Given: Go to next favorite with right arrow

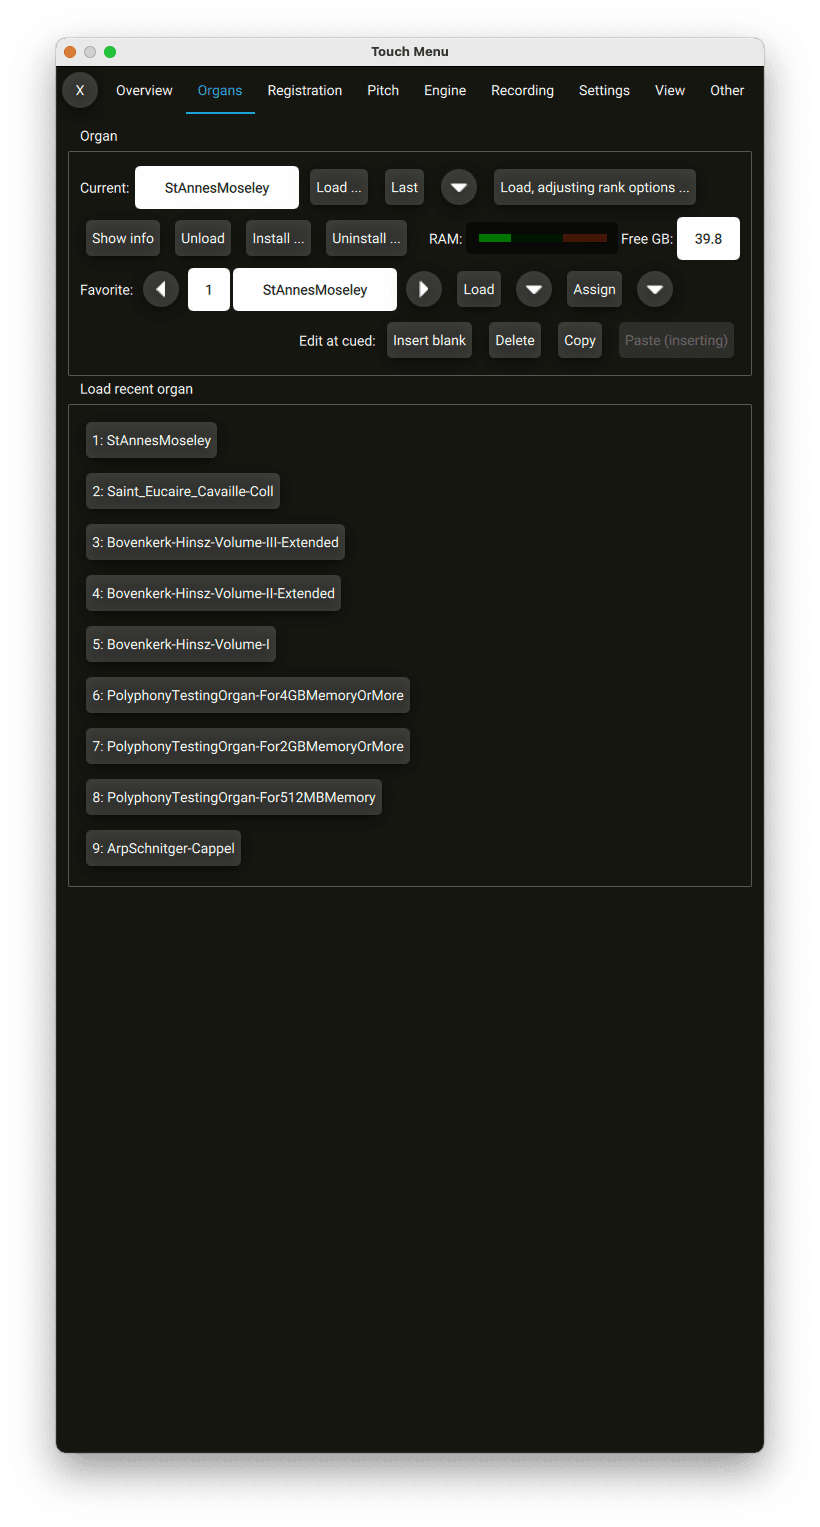Looking at the screenshot, I should pyautogui.click(x=424, y=289).
